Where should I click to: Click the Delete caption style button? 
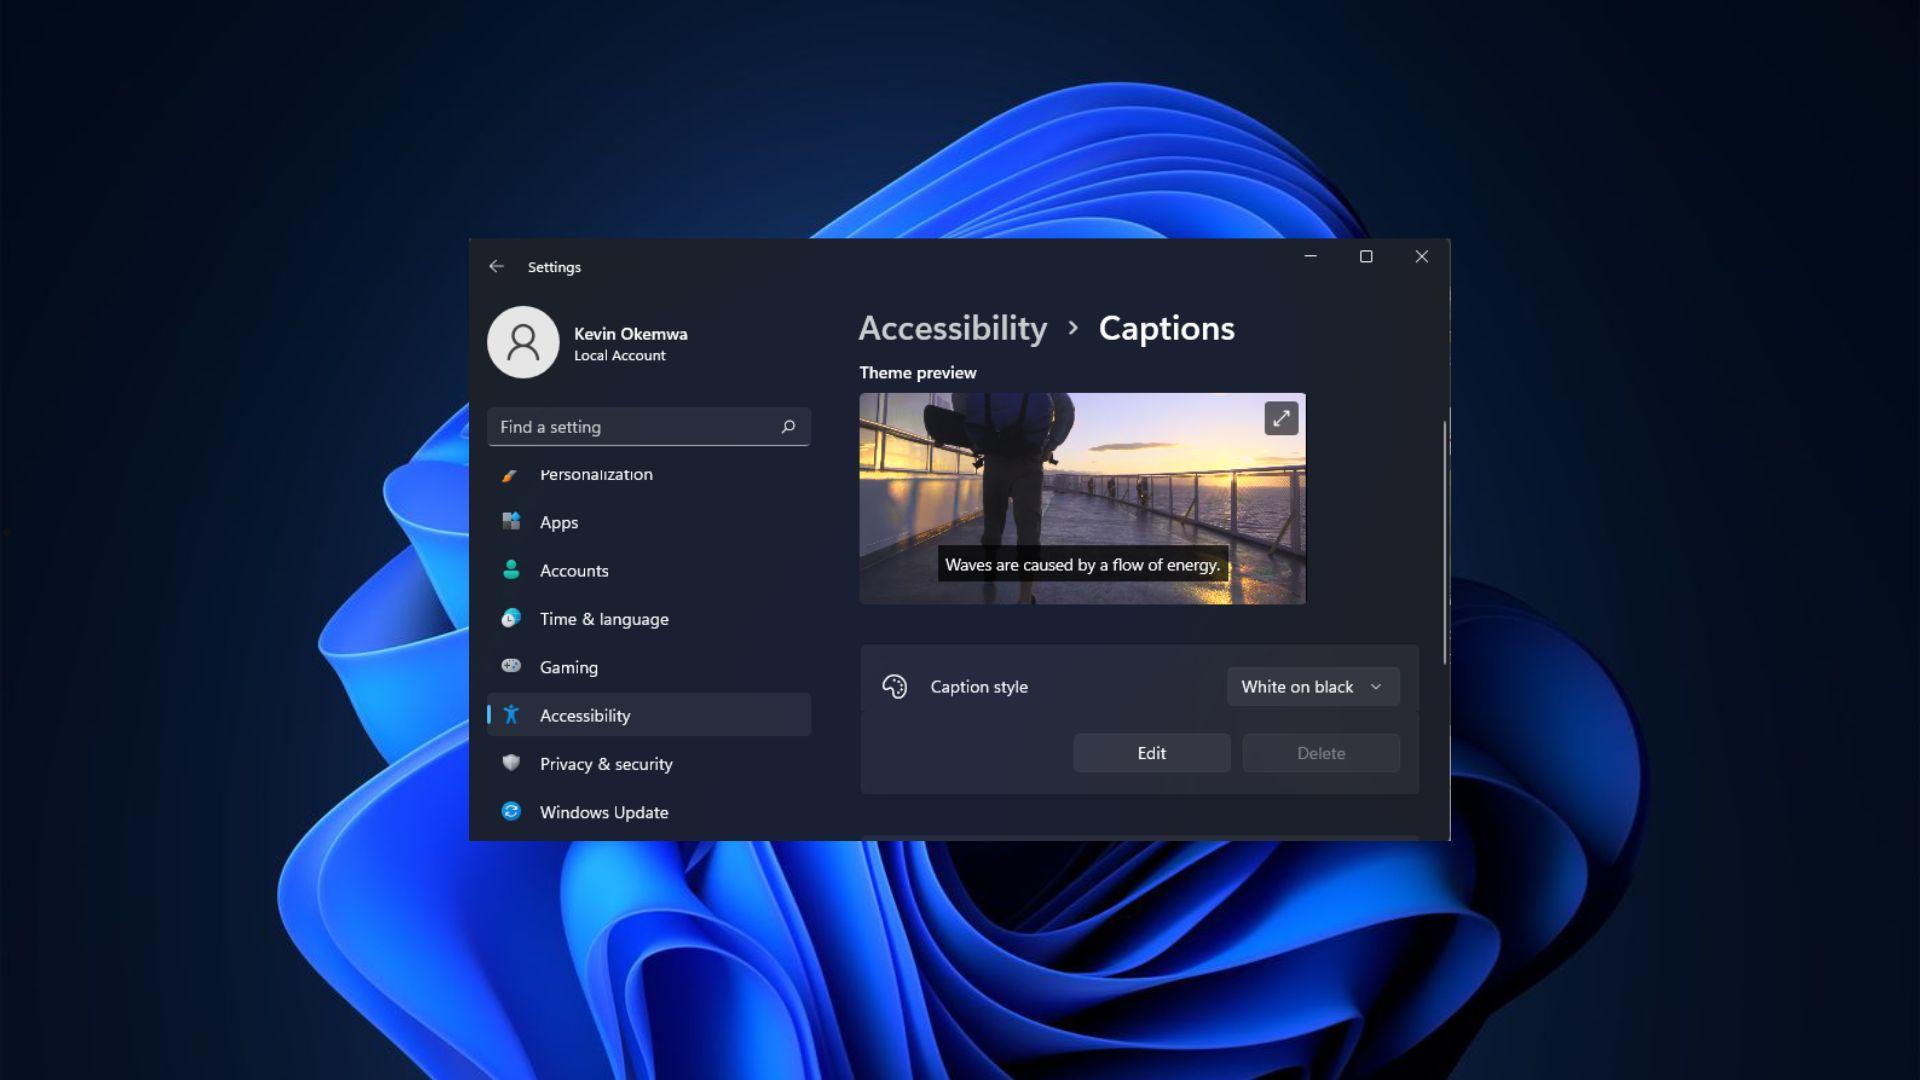point(1320,753)
